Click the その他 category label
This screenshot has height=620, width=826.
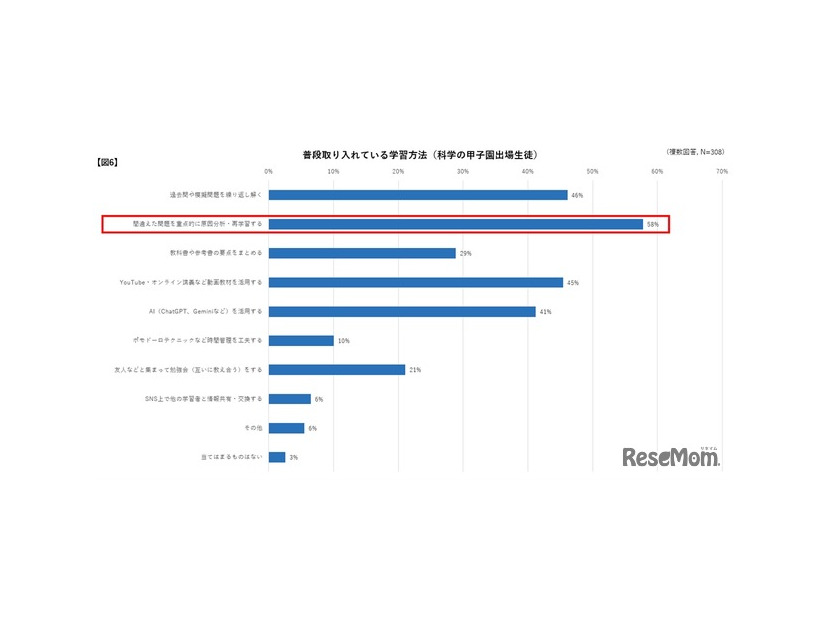tap(252, 426)
